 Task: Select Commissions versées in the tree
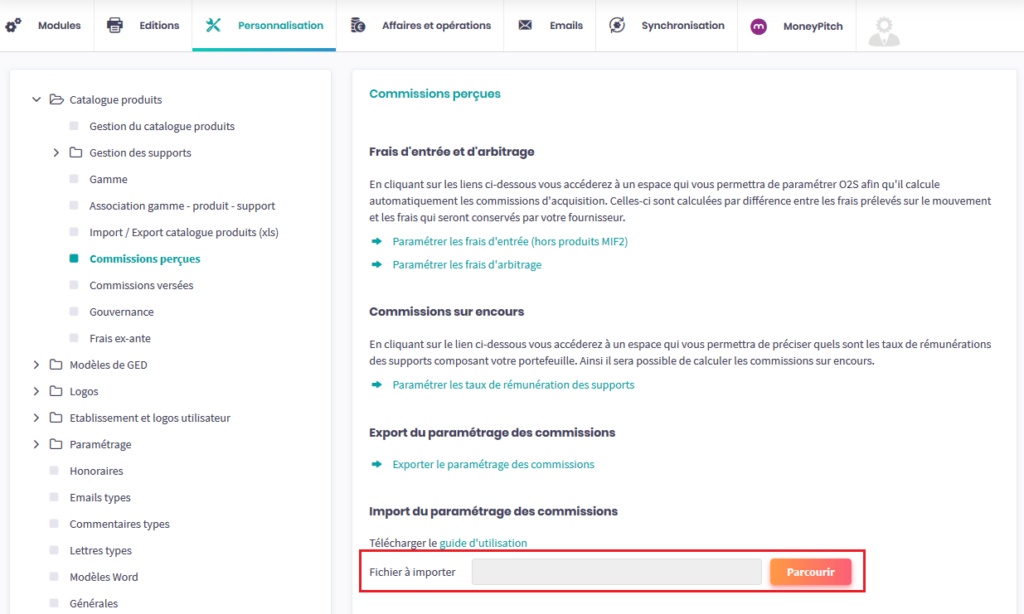pos(141,285)
